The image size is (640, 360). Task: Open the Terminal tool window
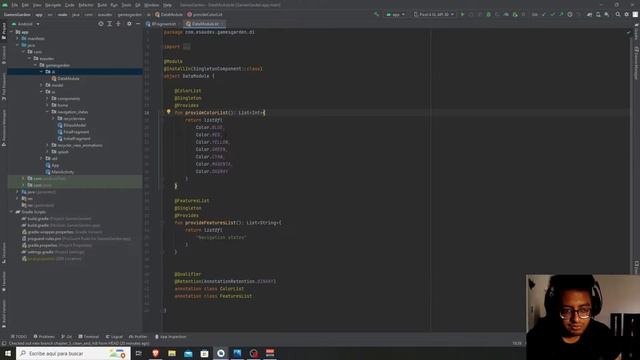pyautogui.click(x=89, y=337)
